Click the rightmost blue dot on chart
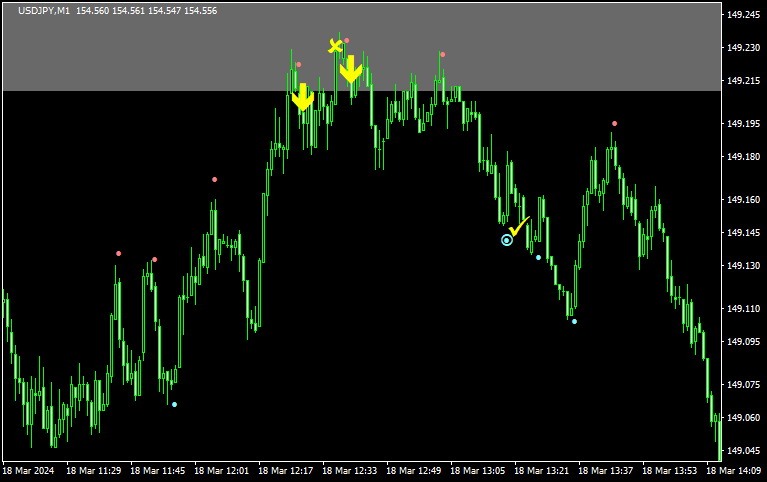This screenshot has width=767, height=482. (x=574, y=322)
